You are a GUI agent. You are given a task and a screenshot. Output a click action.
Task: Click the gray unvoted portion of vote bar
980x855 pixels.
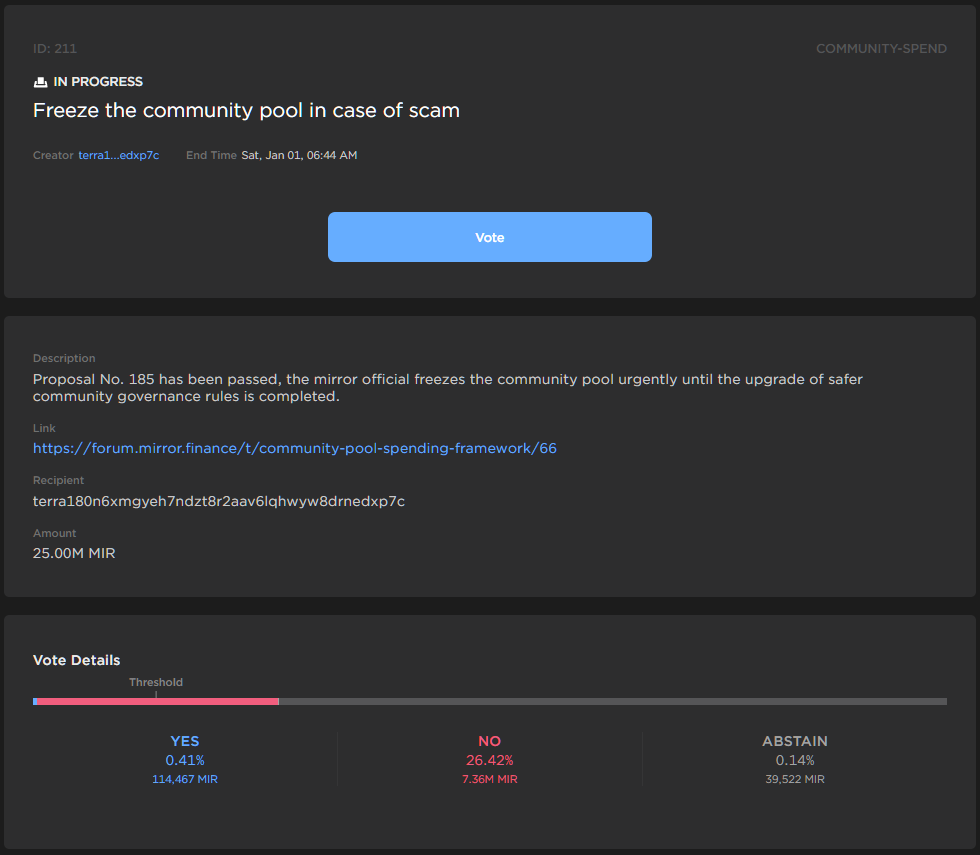[612, 702]
